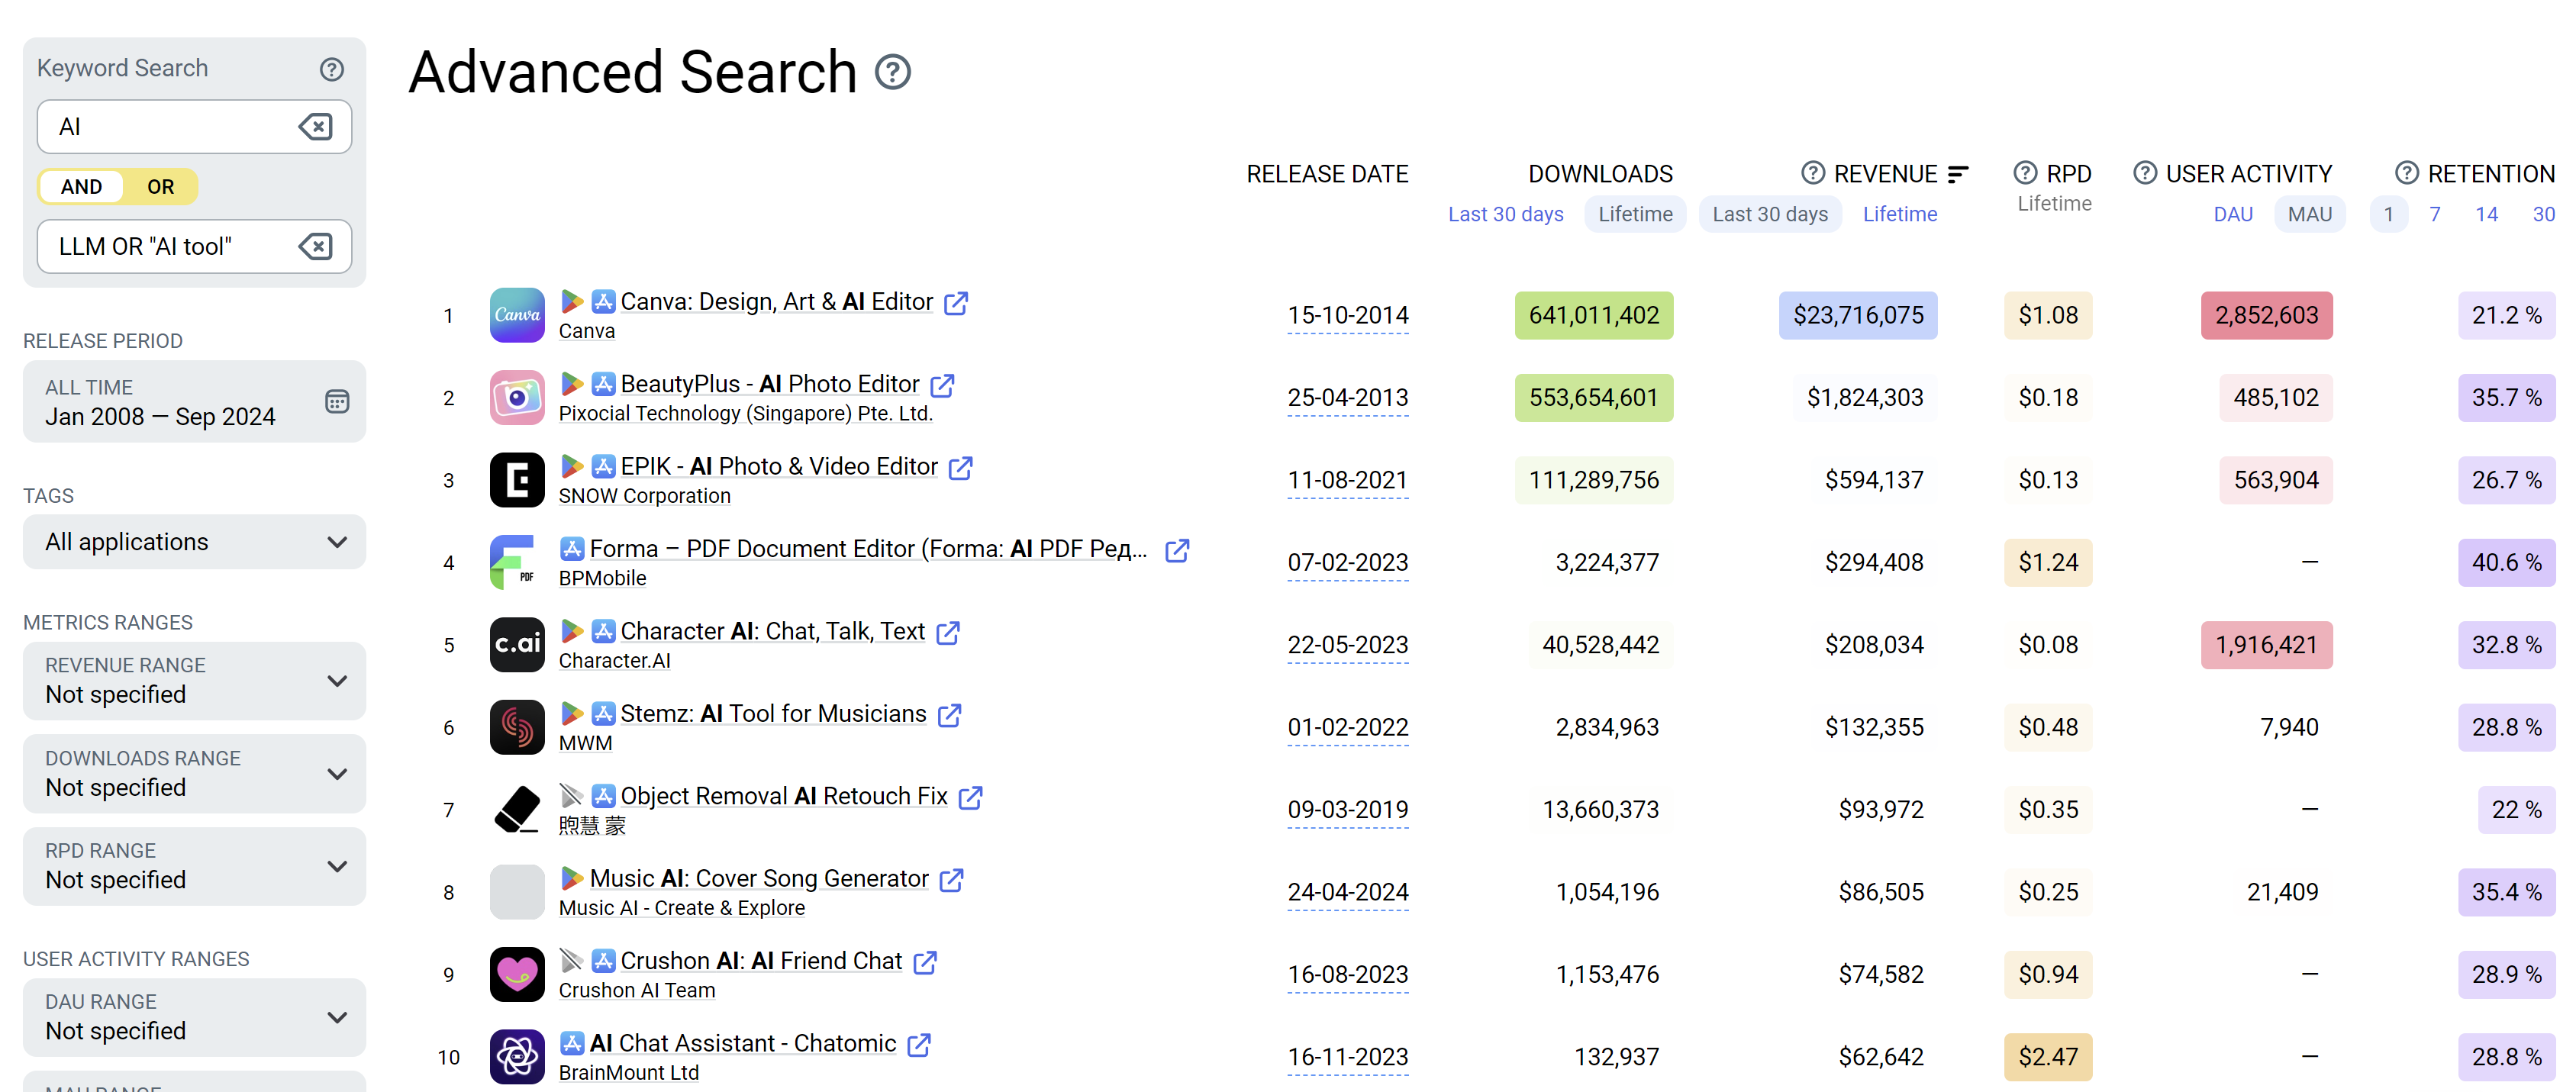Select day 1 retention
Screen dimensions: 2576x1092
(x=2388, y=214)
